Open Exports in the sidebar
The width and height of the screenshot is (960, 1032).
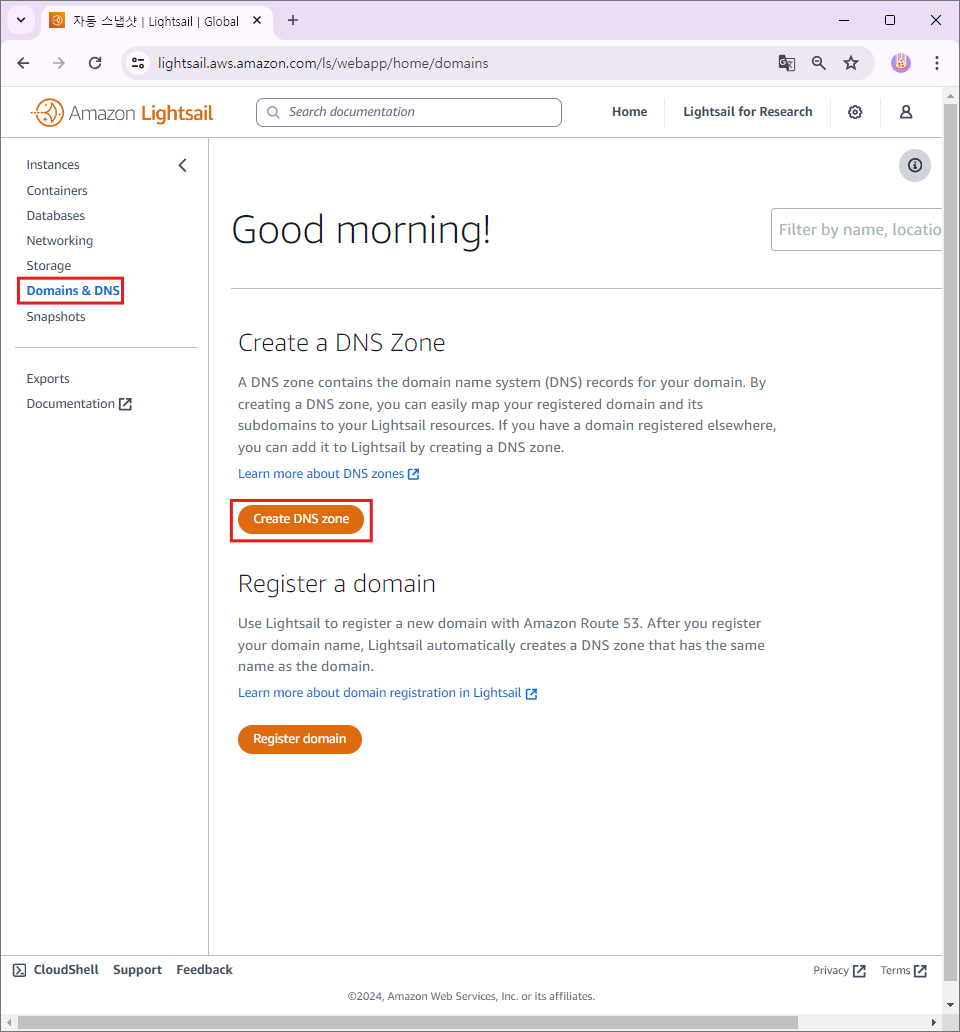point(47,378)
